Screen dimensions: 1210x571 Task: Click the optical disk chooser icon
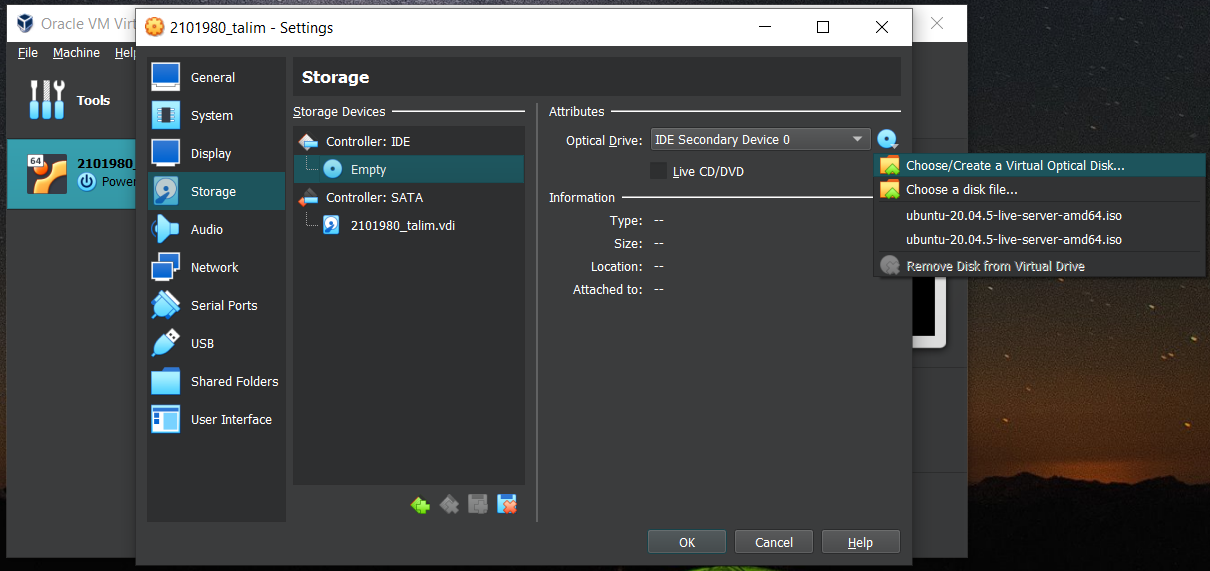(x=888, y=140)
